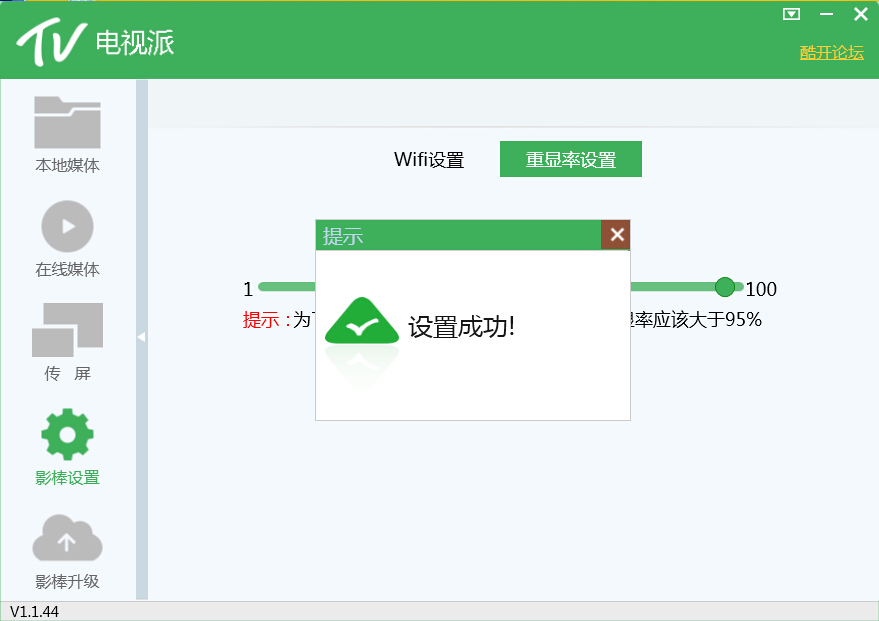Open the 本地媒体 local media panel
This screenshot has width=879, height=621.
66,135
